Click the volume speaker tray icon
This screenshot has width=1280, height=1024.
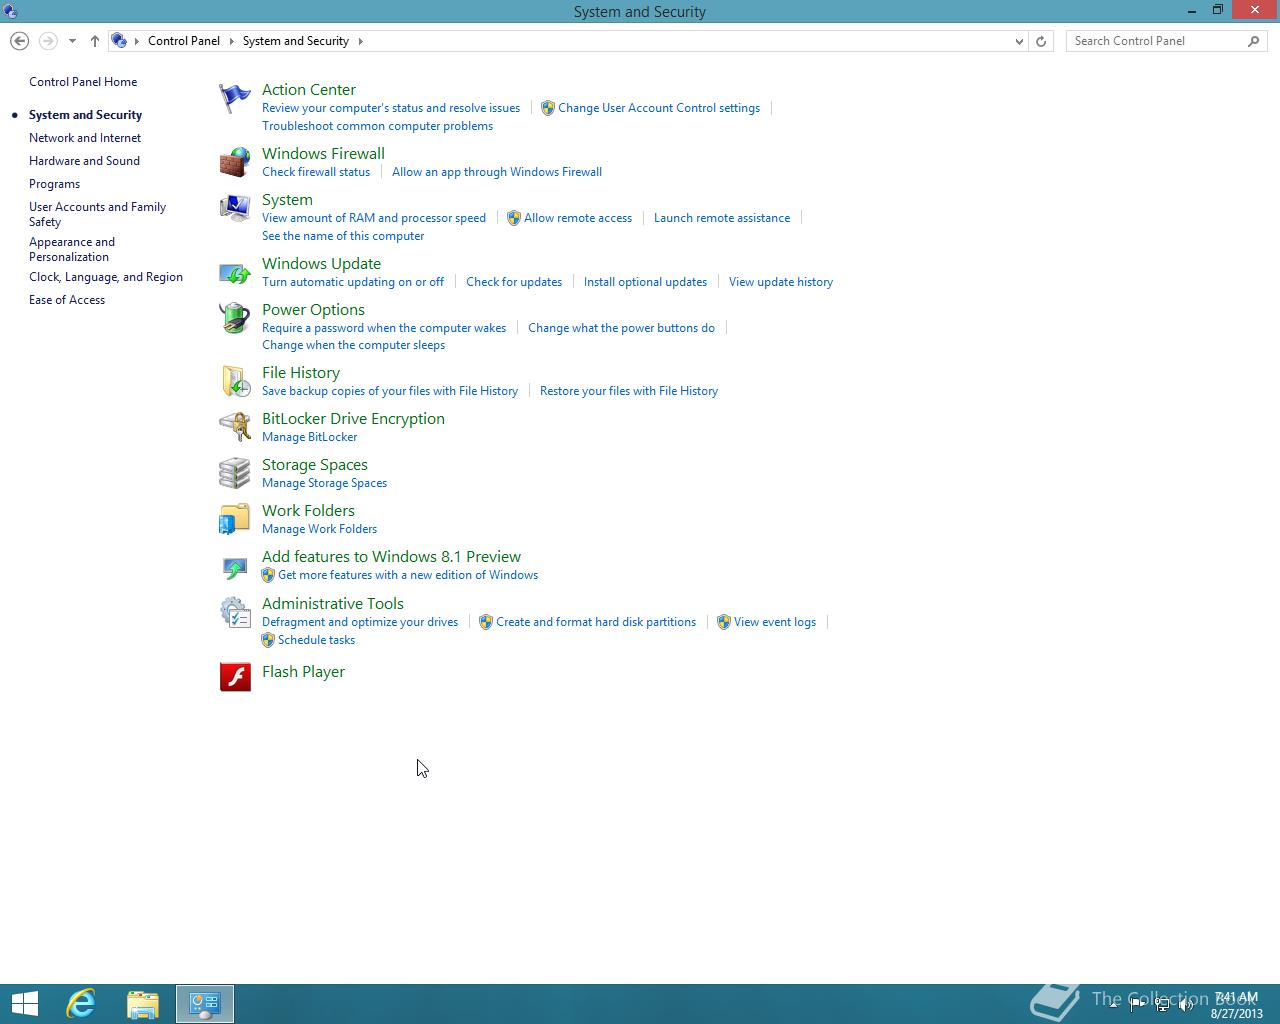click(1187, 1005)
